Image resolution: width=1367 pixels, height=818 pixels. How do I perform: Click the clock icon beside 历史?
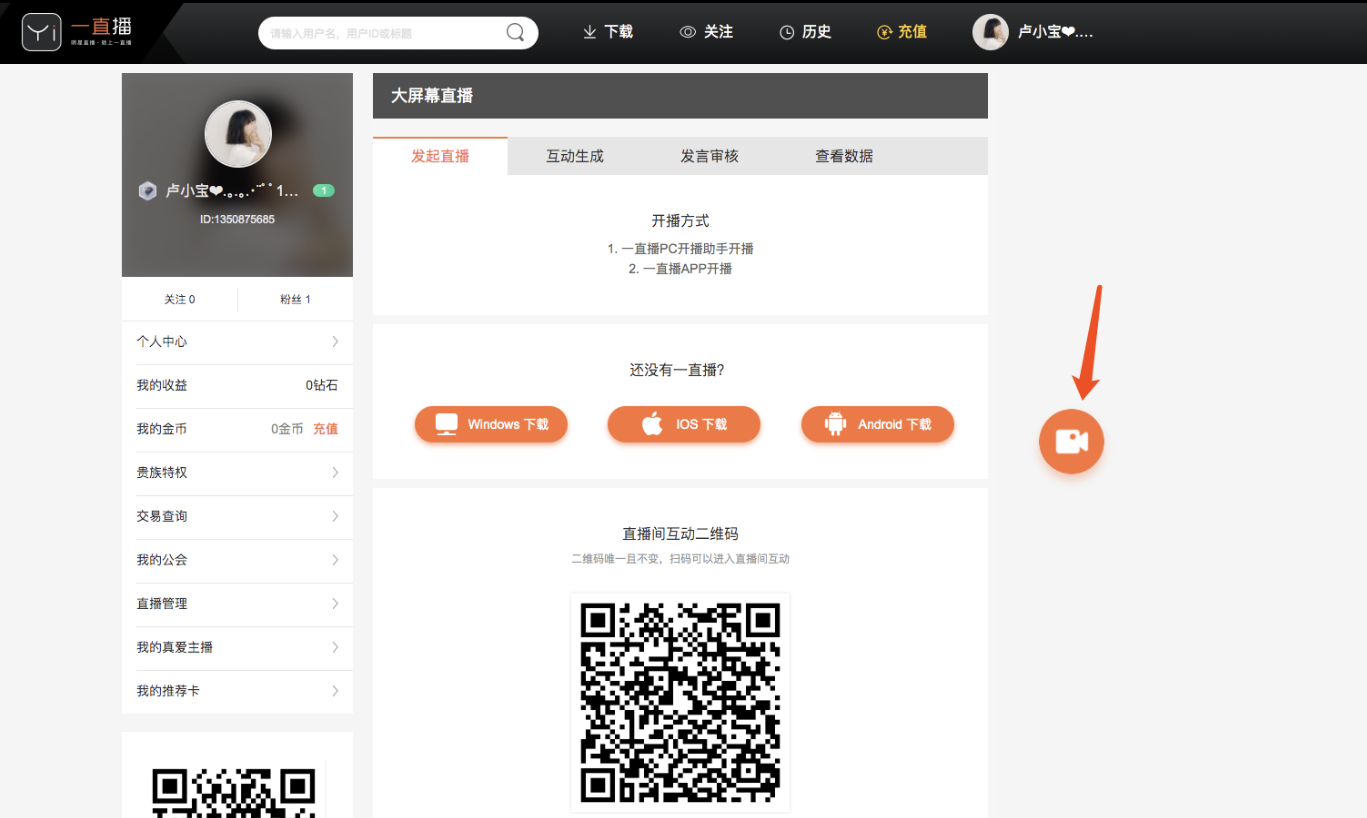click(787, 32)
